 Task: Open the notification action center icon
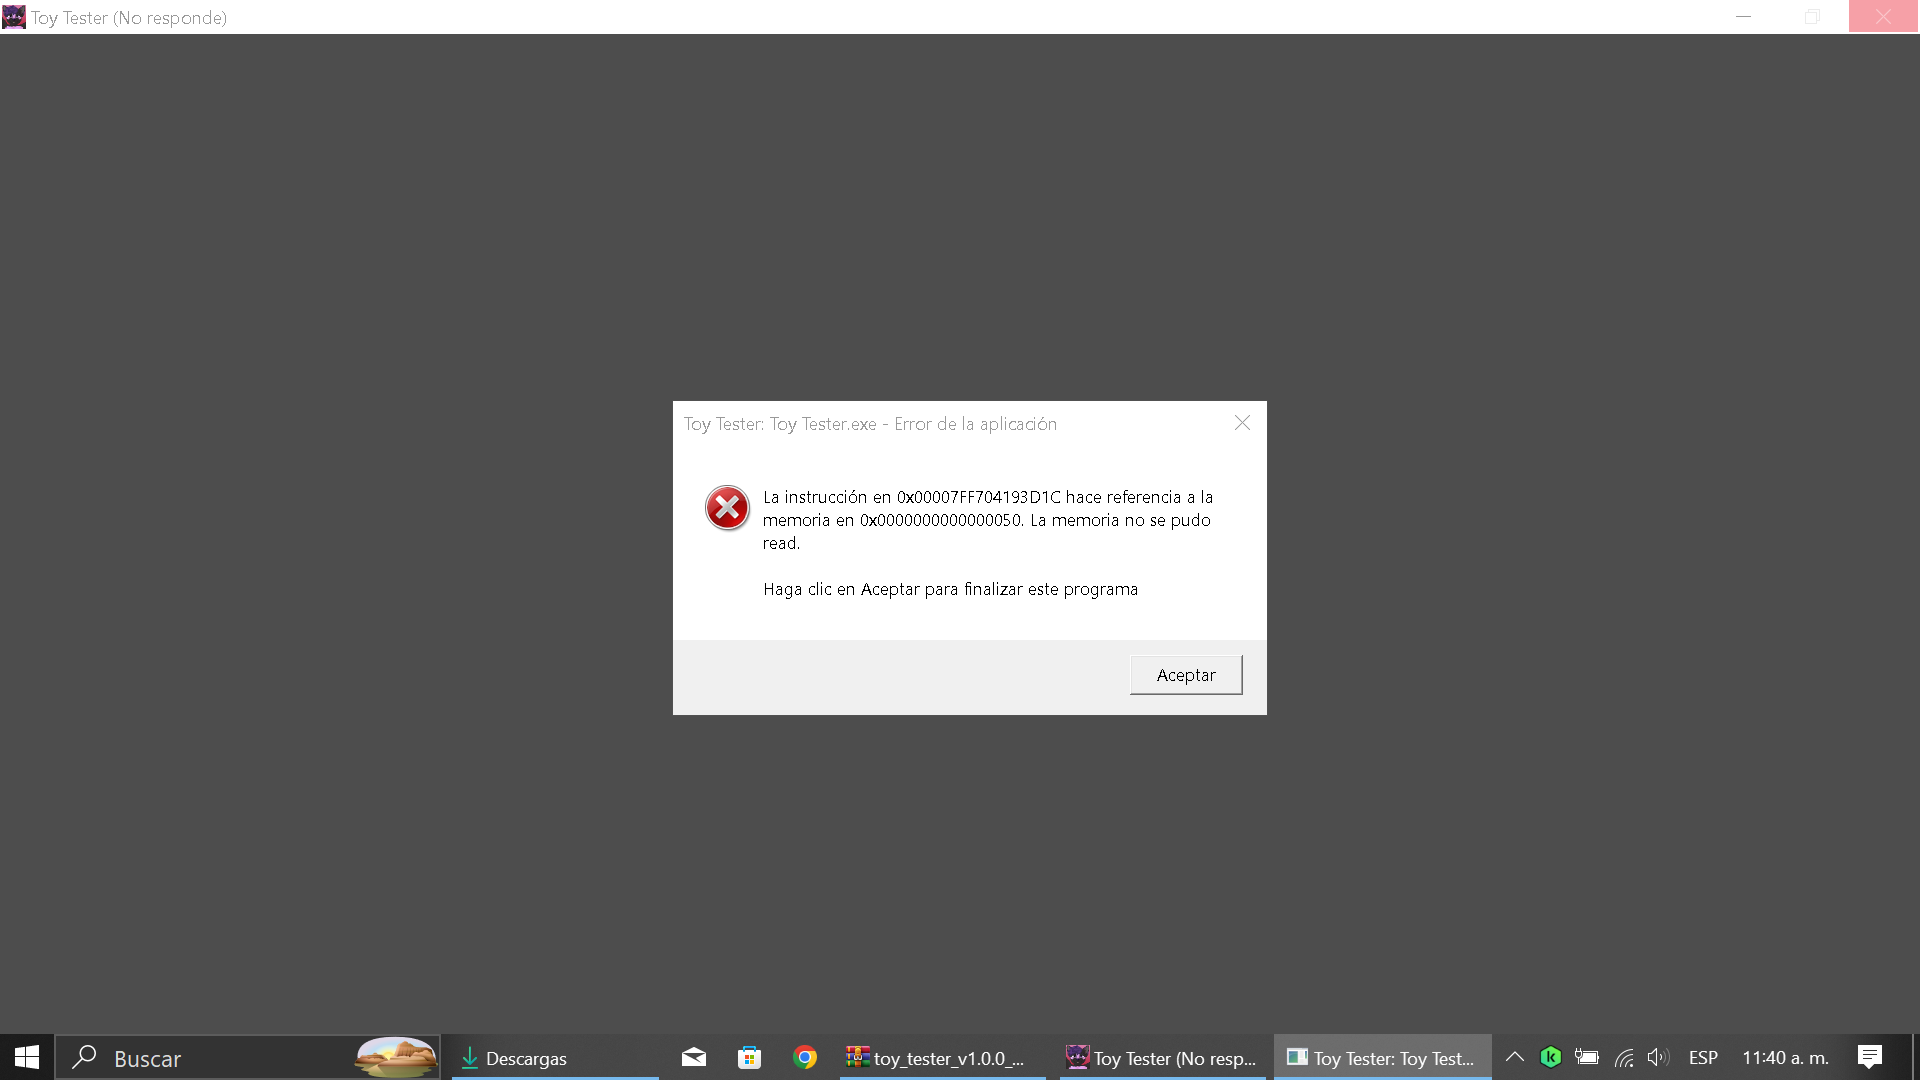pyautogui.click(x=1869, y=1057)
